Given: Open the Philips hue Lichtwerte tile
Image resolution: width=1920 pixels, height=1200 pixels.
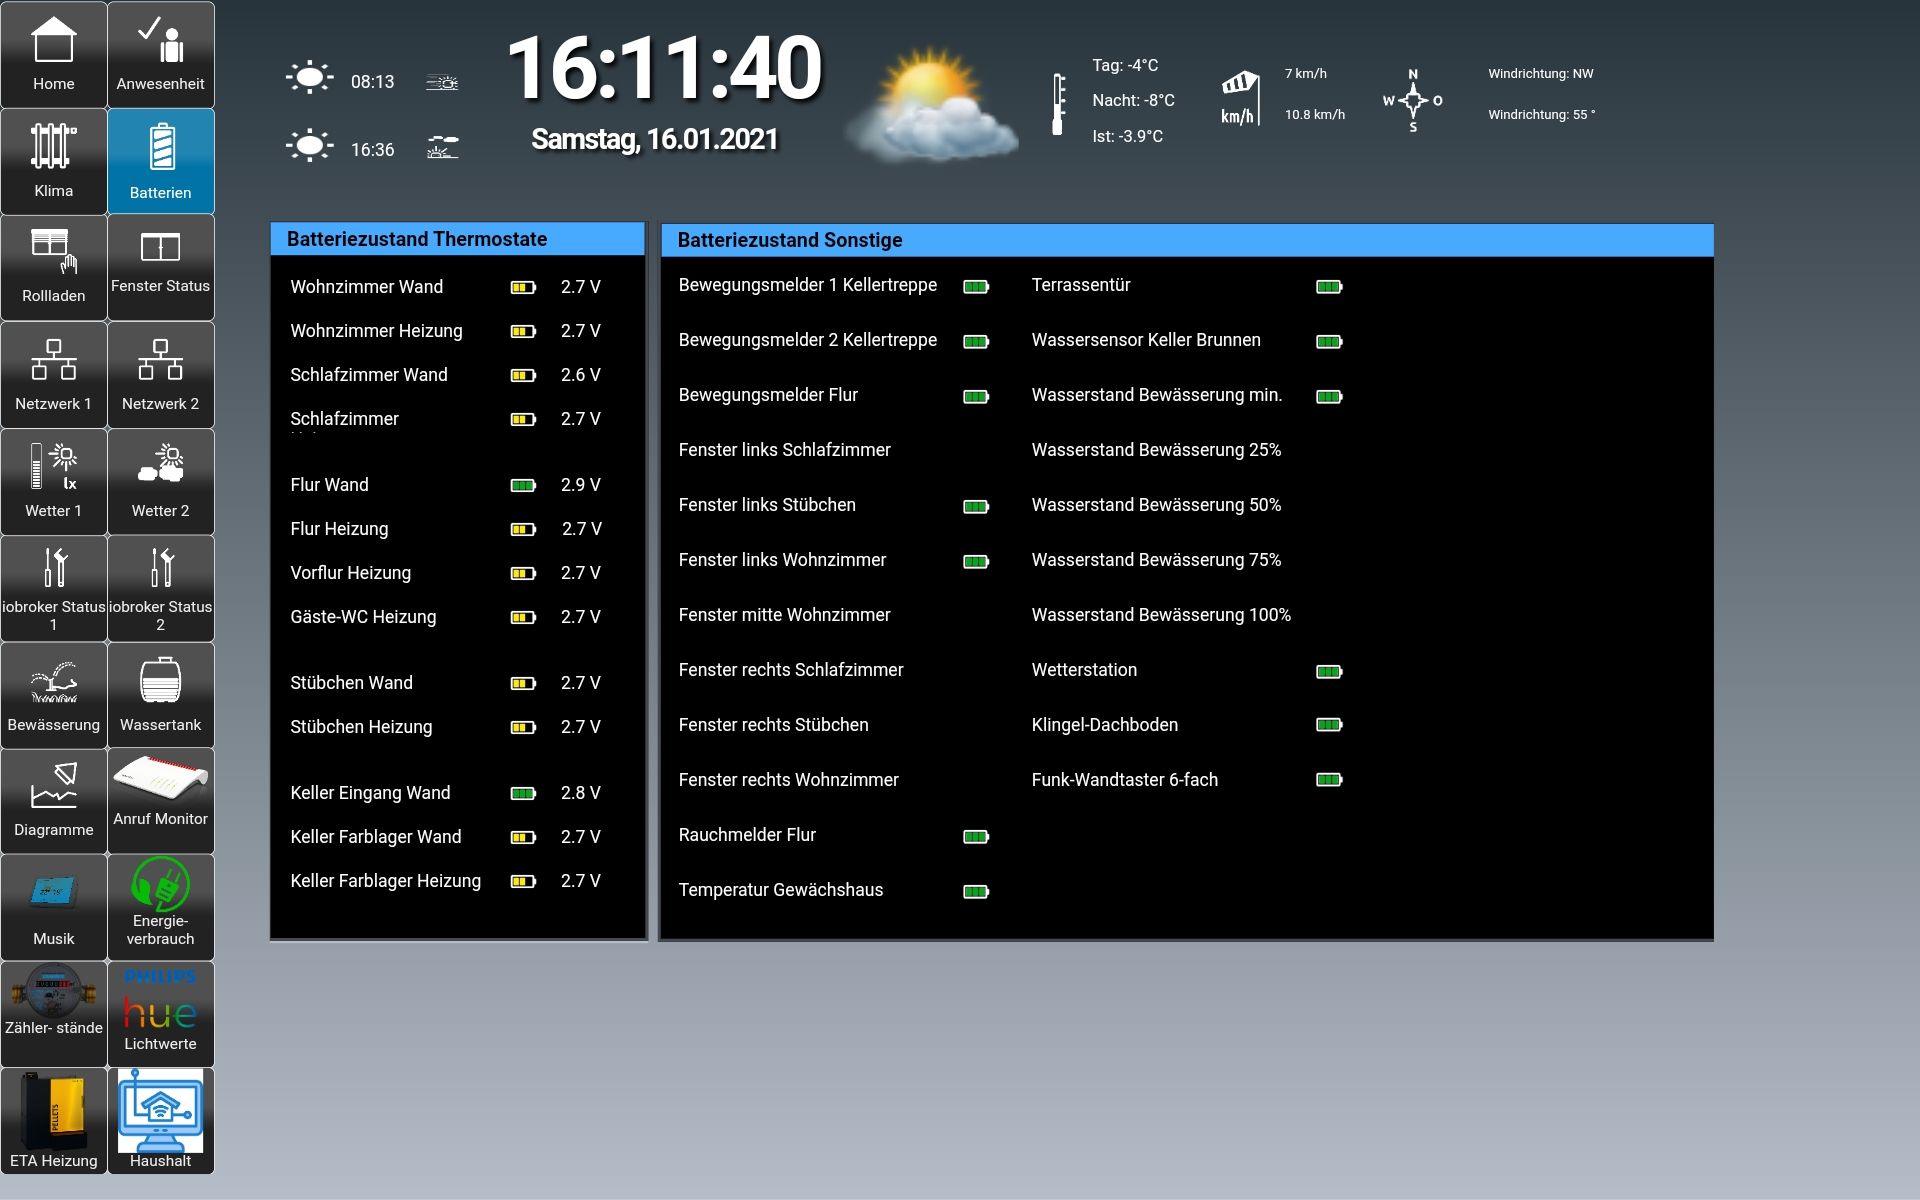Looking at the screenshot, I should click(x=160, y=1014).
